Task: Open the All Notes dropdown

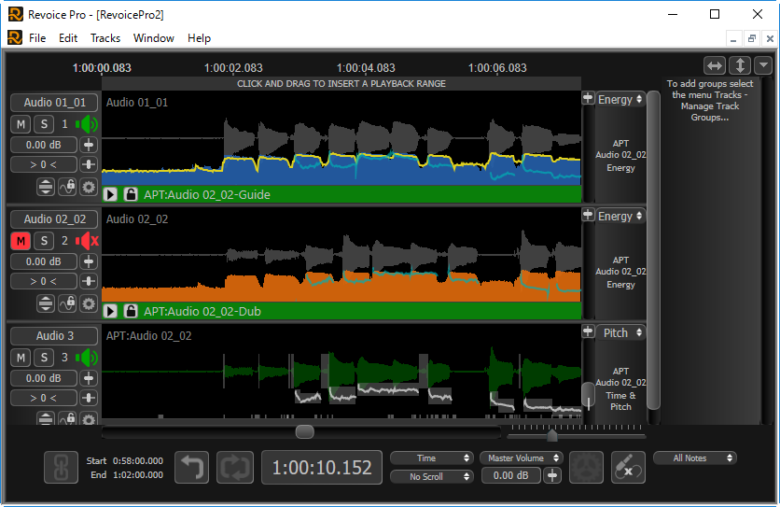Action: [695, 458]
